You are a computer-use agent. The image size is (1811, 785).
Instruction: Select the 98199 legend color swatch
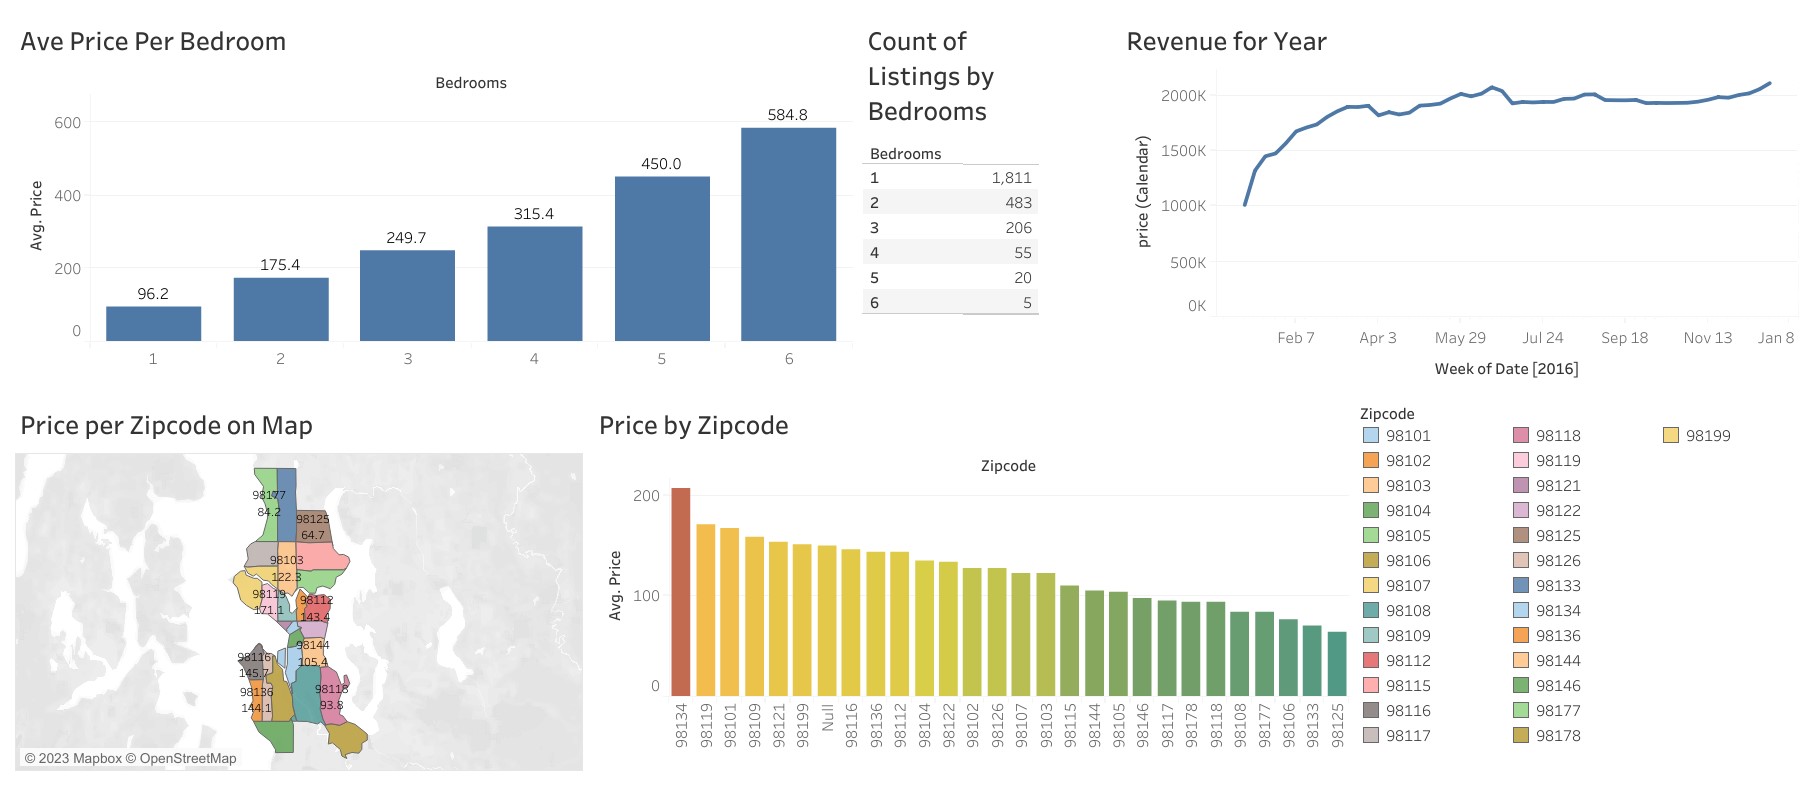[1671, 435]
